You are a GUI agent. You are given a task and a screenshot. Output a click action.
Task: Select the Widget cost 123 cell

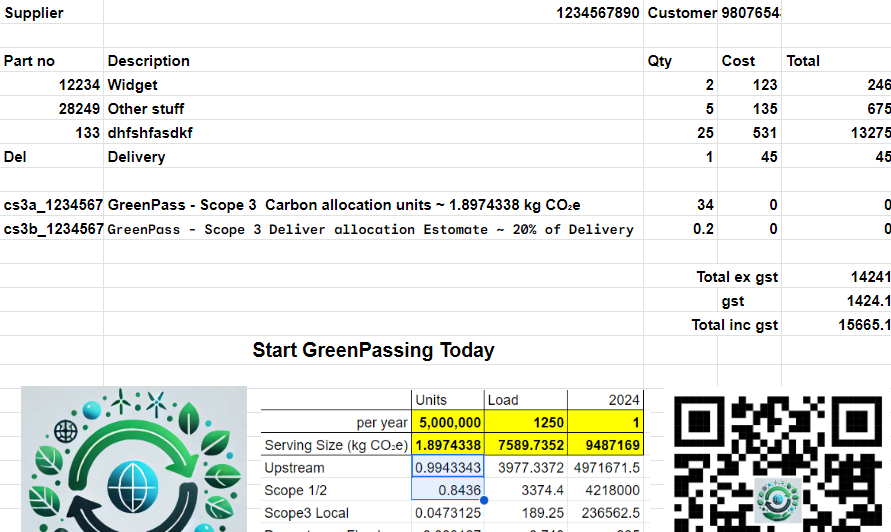click(x=750, y=84)
